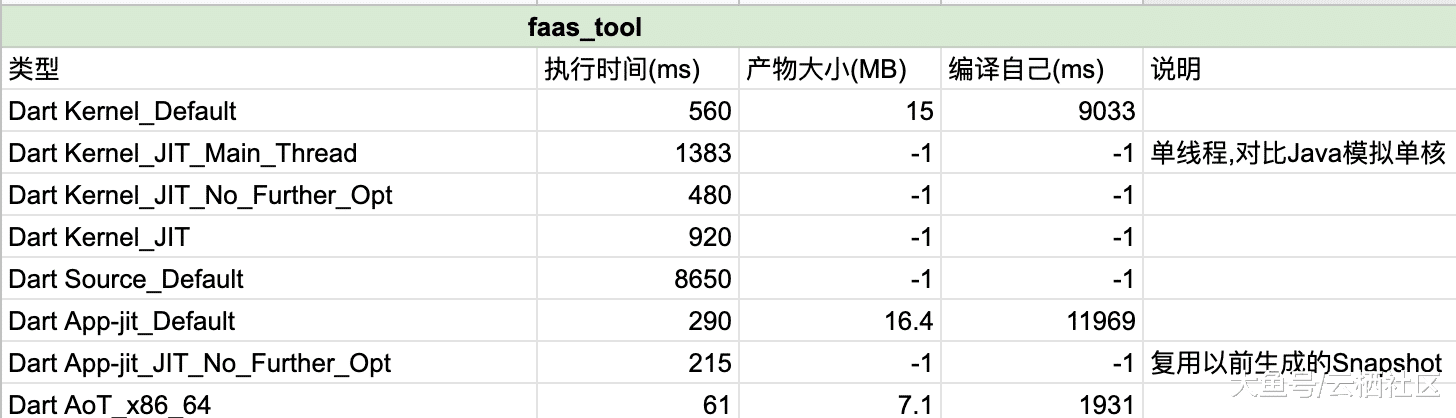Click the Dart Kernel_JIT row label
The height and width of the screenshot is (418, 1456).
pos(268,237)
